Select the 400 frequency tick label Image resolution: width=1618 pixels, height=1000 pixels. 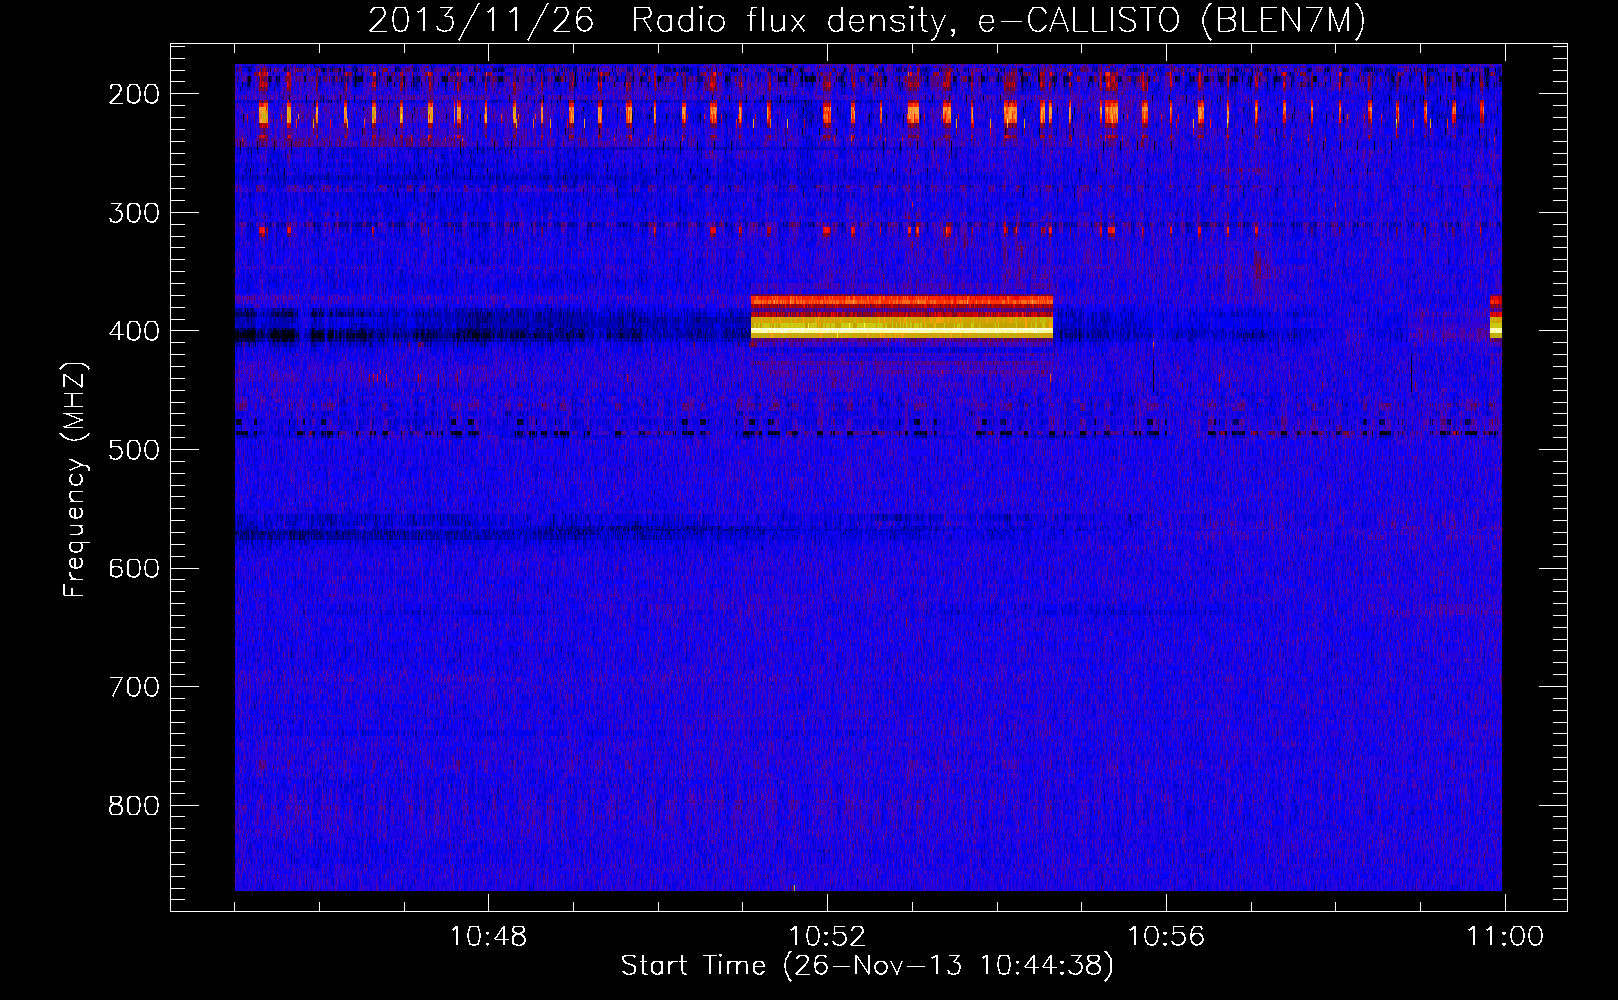click(134, 331)
